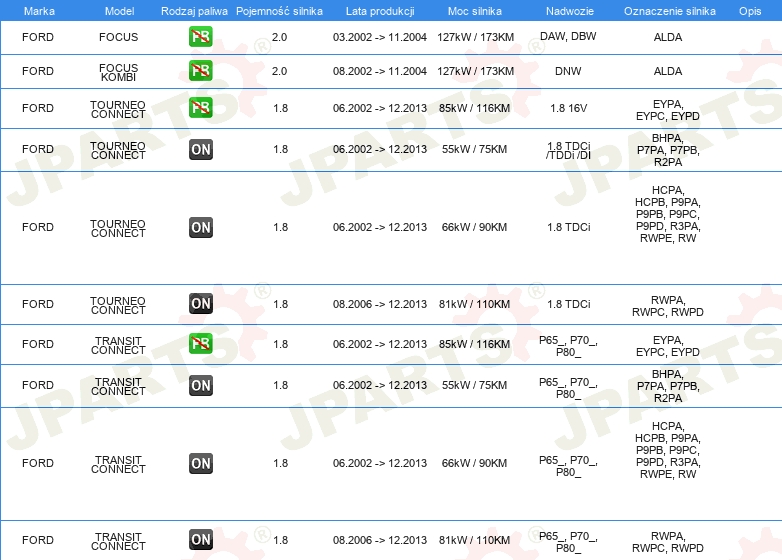This screenshot has height=560, width=782.
Task: Click the Opis column header
Action: [750, 11]
